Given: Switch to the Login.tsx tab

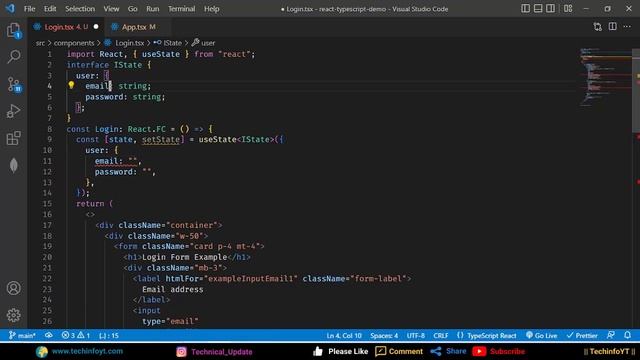Looking at the screenshot, I should (x=66, y=27).
